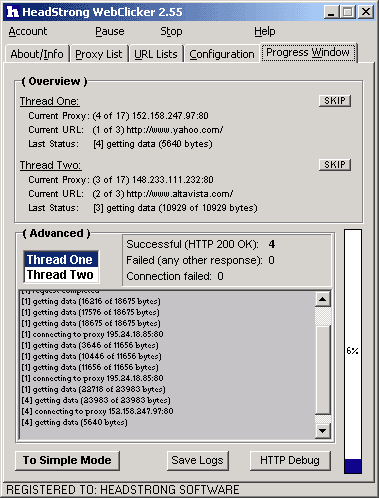Viewport: 379px width, 498px height.
Task: Click the proxy address 152.158.247.97:80 in Overview
Action: click(170, 116)
